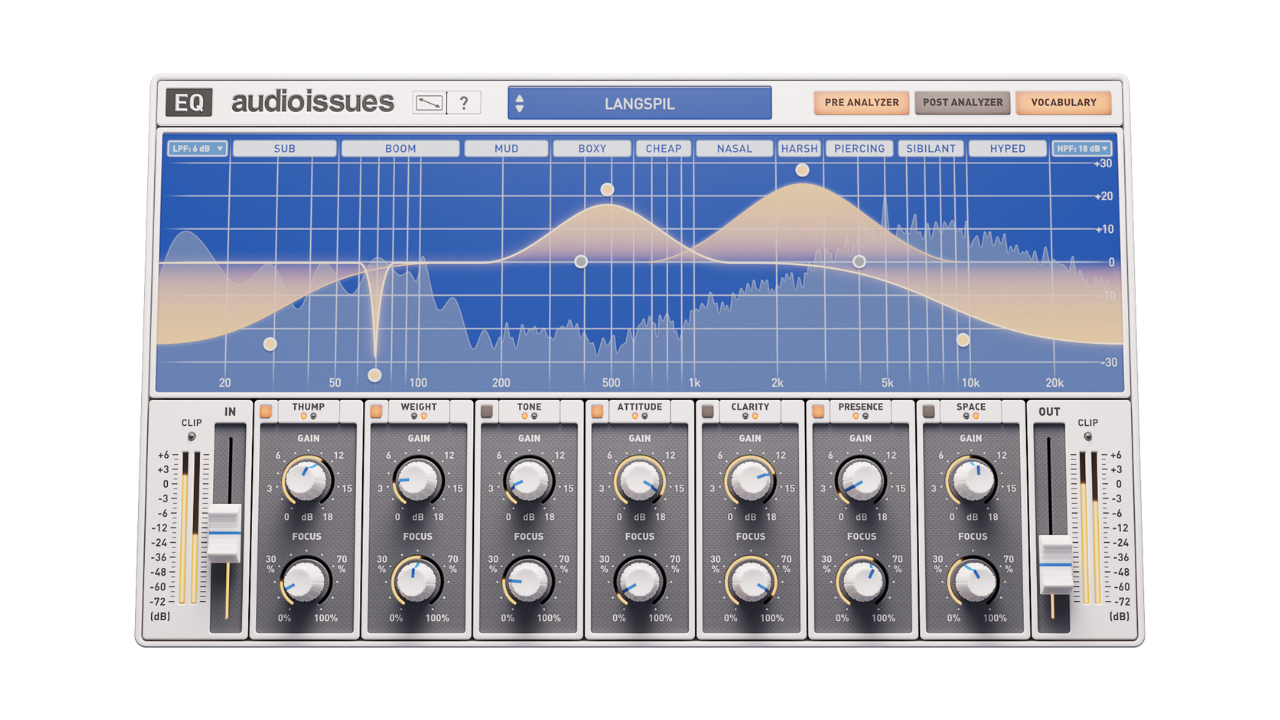Click the PIERCING vocabulary label
Viewport: 1280px width, 720px height.
click(x=860, y=149)
